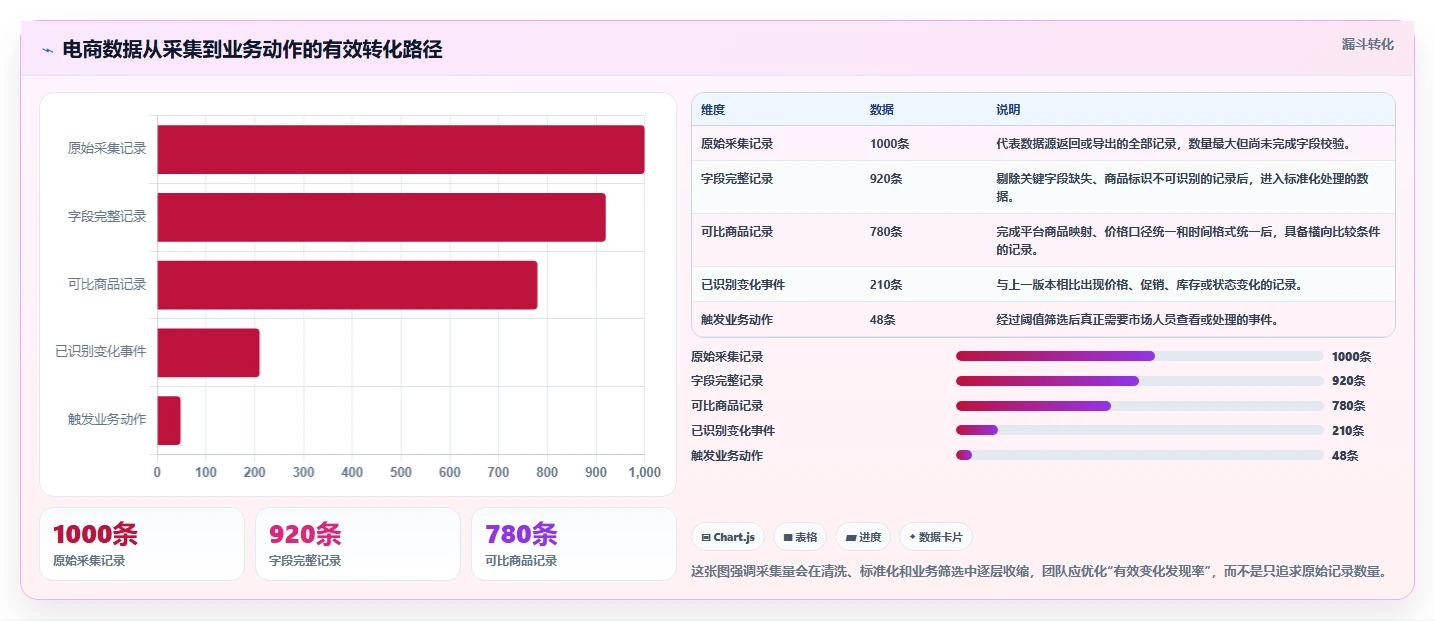1435x621 pixels.
Task: Click the 字段完整记录 cell in the table
Action: pos(737,178)
